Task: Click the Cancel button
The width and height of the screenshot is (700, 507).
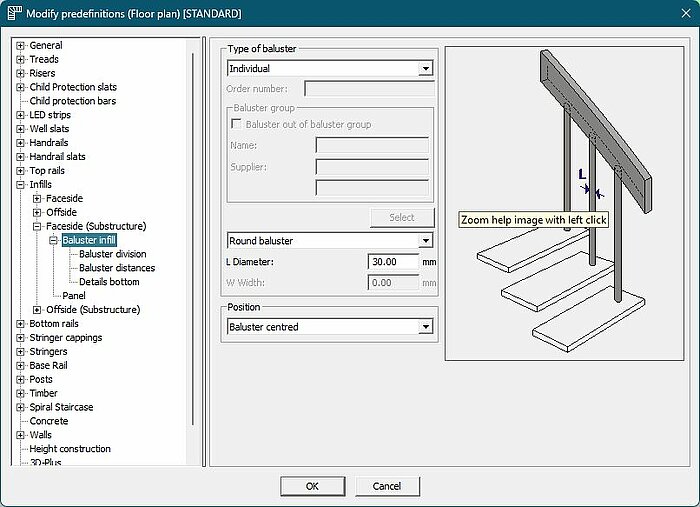Action: (x=387, y=486)
